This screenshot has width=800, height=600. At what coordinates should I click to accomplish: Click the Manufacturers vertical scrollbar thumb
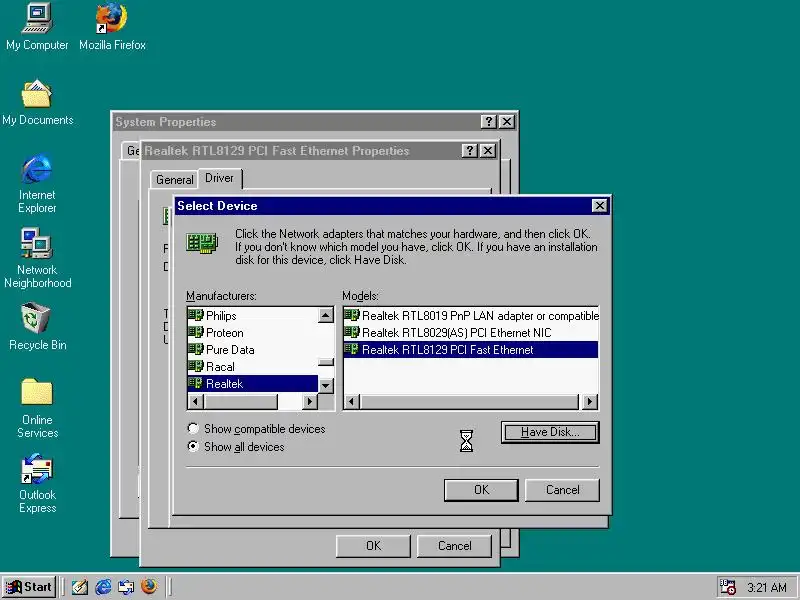pos(326,362)
